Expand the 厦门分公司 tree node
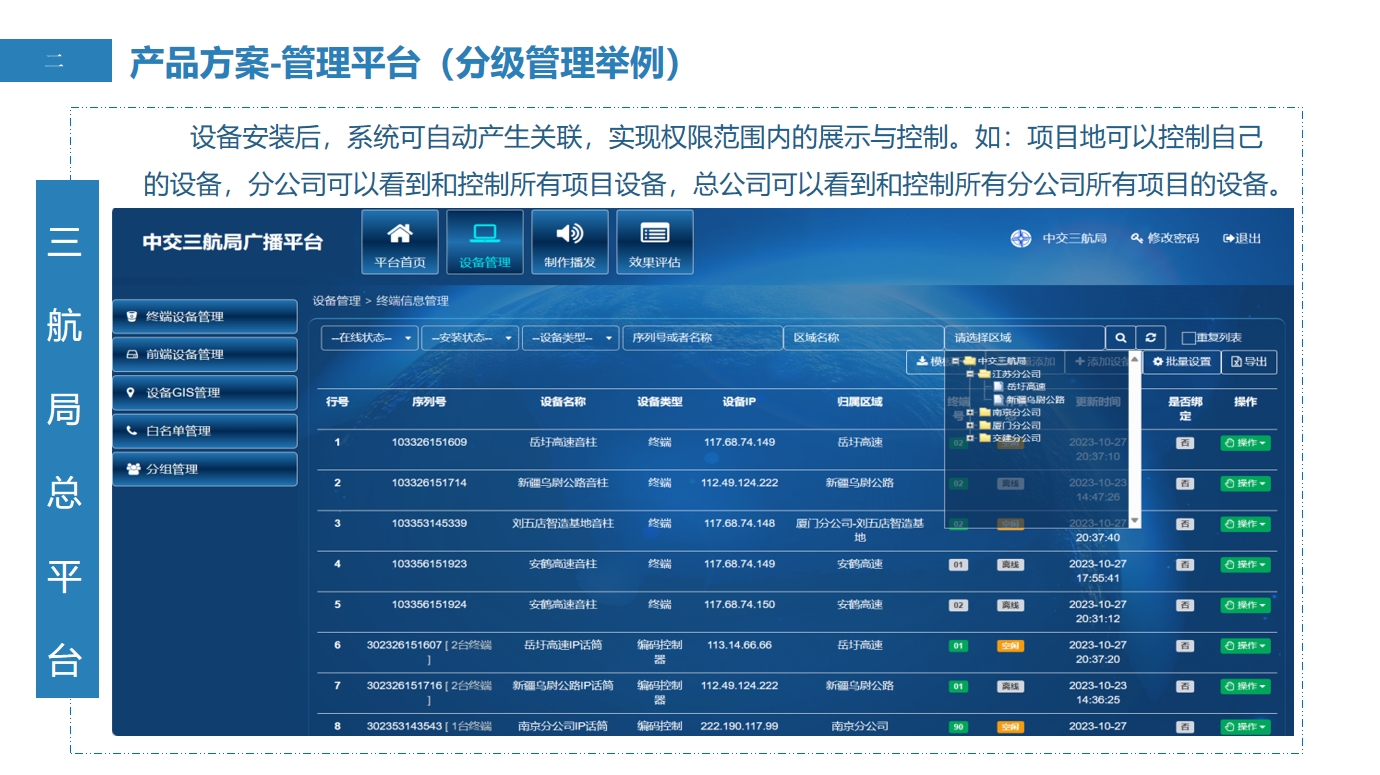This screenshot has height=775, width=1380. click(970, 425)
